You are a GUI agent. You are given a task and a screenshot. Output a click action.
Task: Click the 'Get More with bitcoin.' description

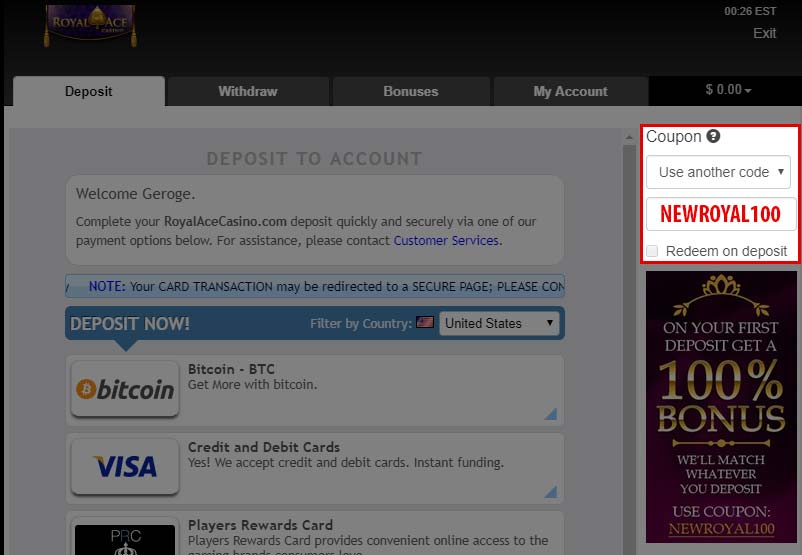[252, 385]
